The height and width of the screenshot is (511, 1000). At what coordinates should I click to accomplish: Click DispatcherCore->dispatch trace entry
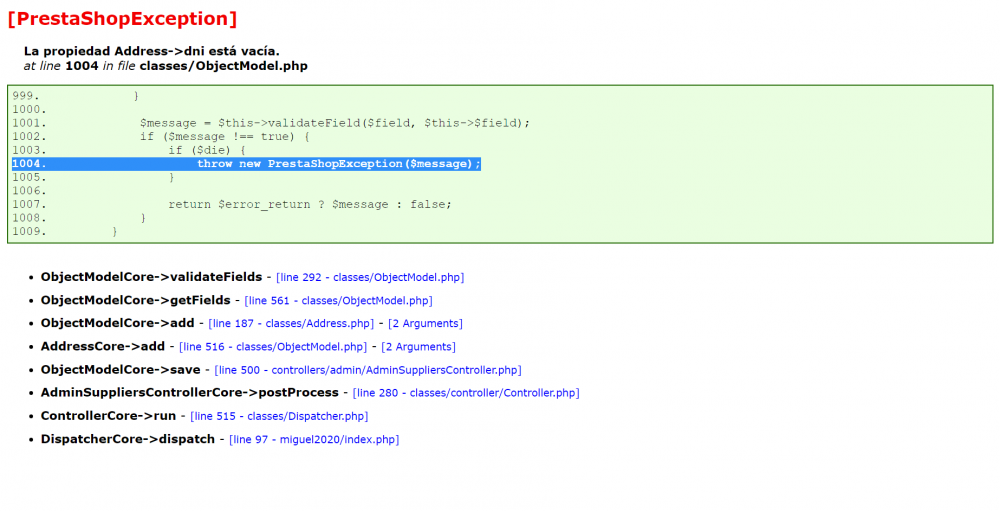128,439
